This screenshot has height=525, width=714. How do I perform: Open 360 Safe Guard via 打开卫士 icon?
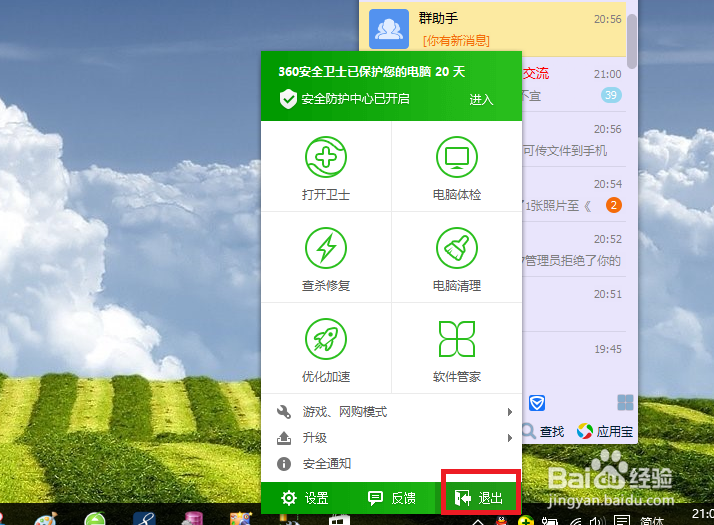(326, 168)
